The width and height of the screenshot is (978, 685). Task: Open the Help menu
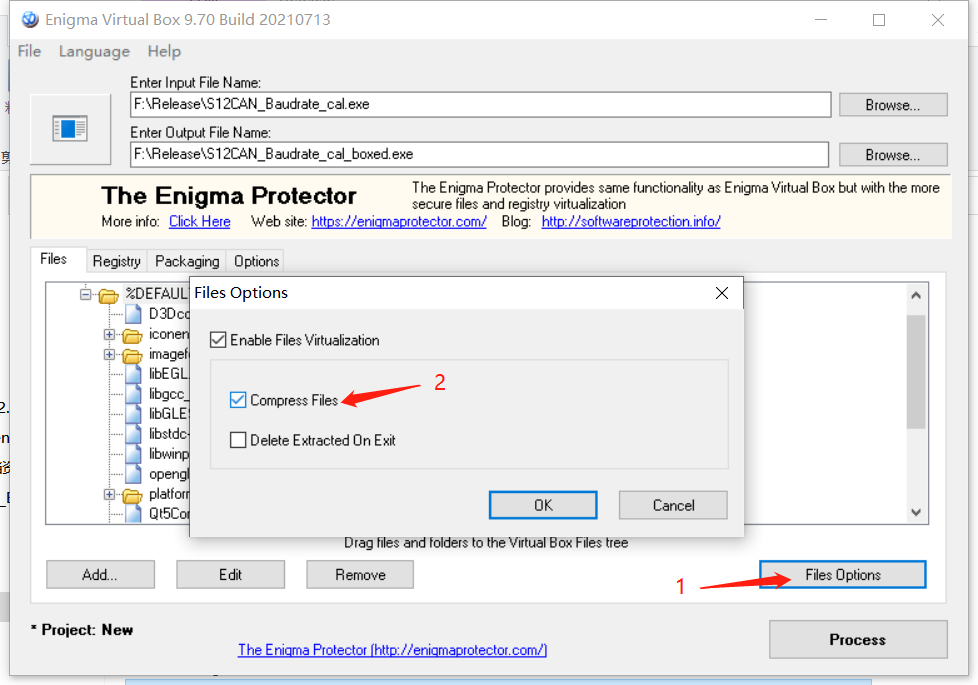point(164,51)
